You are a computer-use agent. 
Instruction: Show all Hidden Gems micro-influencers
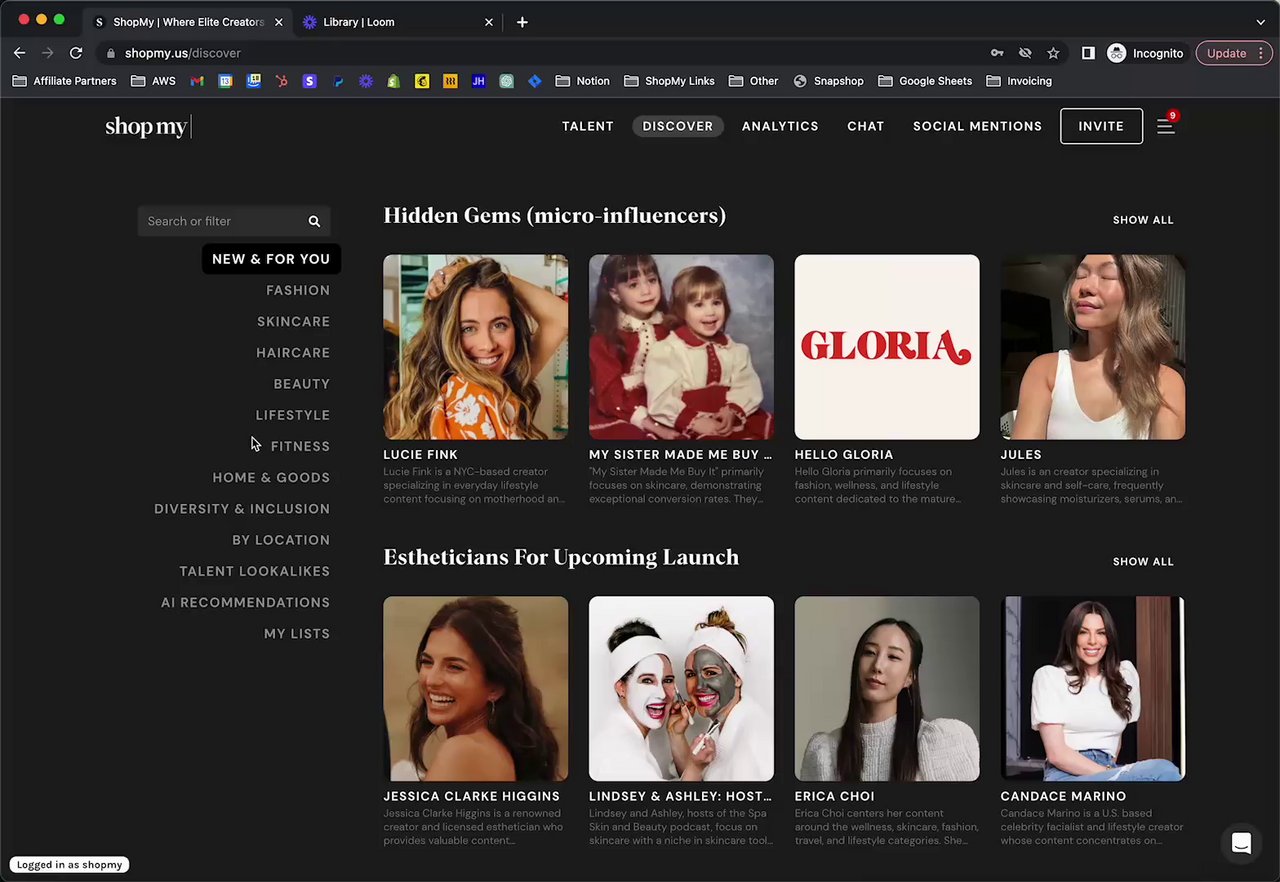[x=1143, y=220]
